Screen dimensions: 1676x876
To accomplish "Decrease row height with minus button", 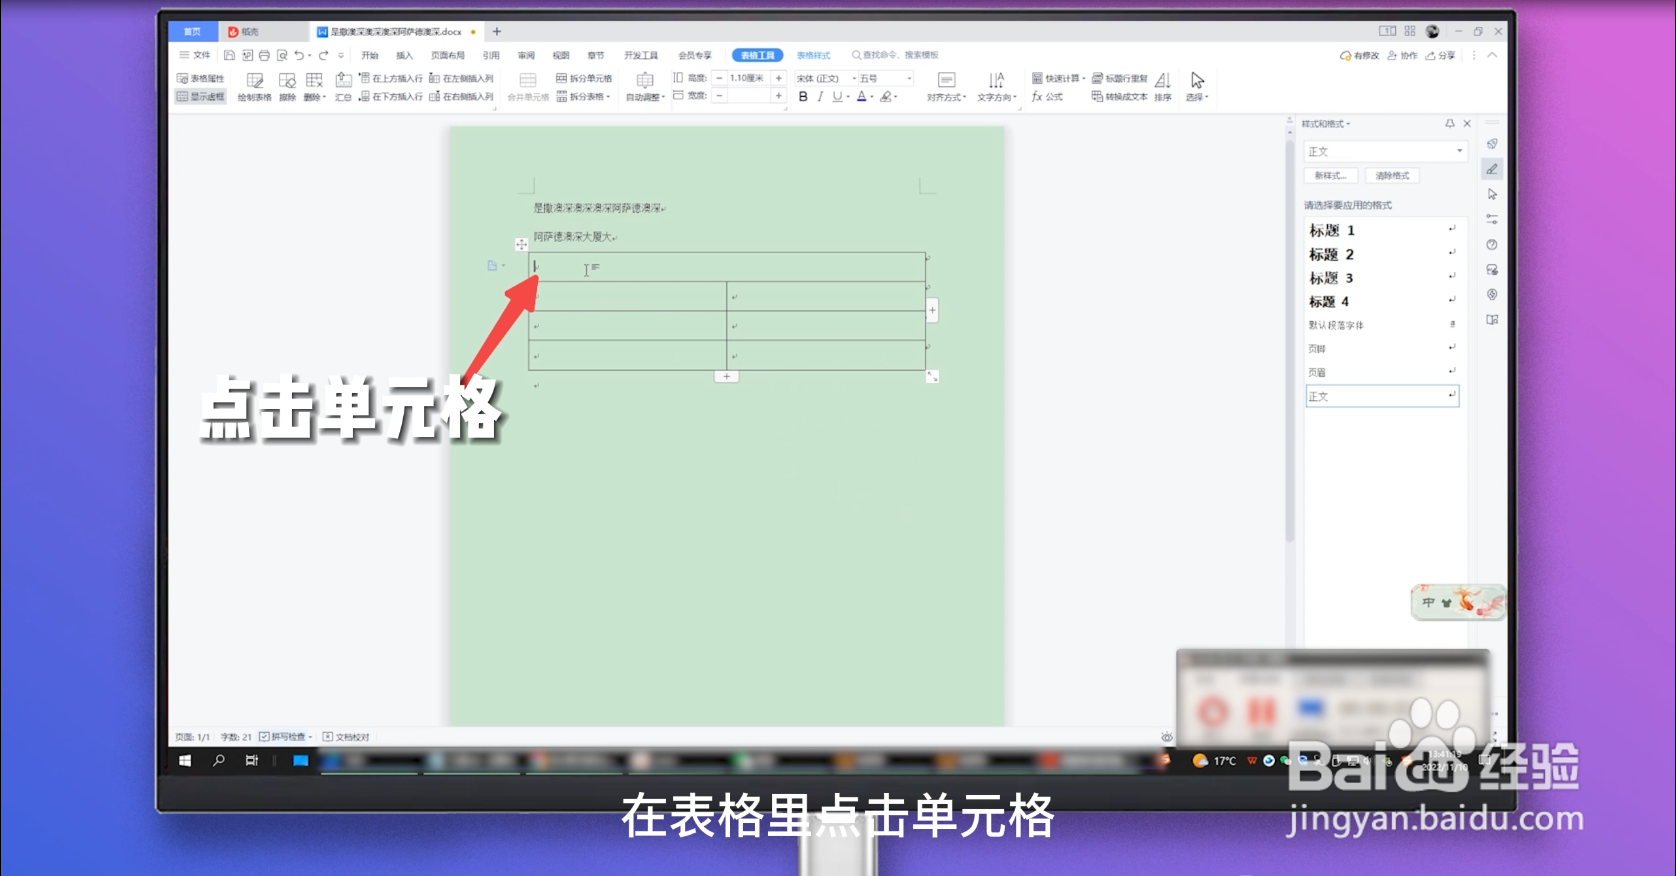I will (719, 78).
